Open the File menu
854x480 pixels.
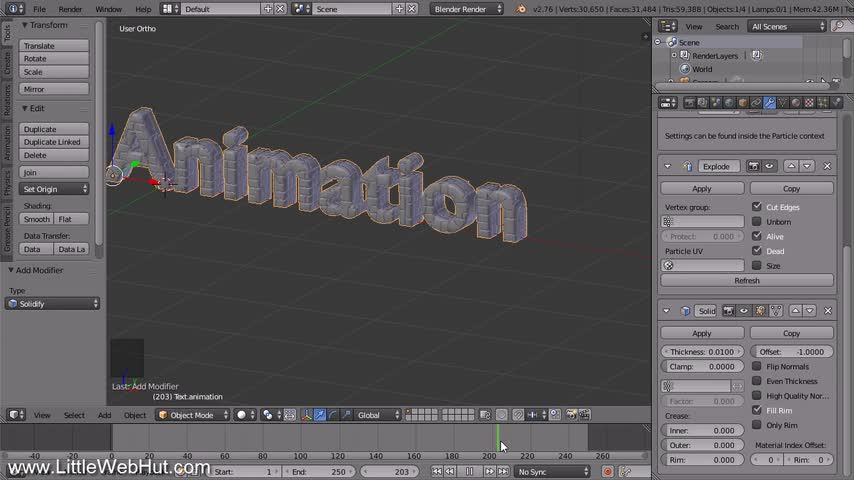coord(39,9)
